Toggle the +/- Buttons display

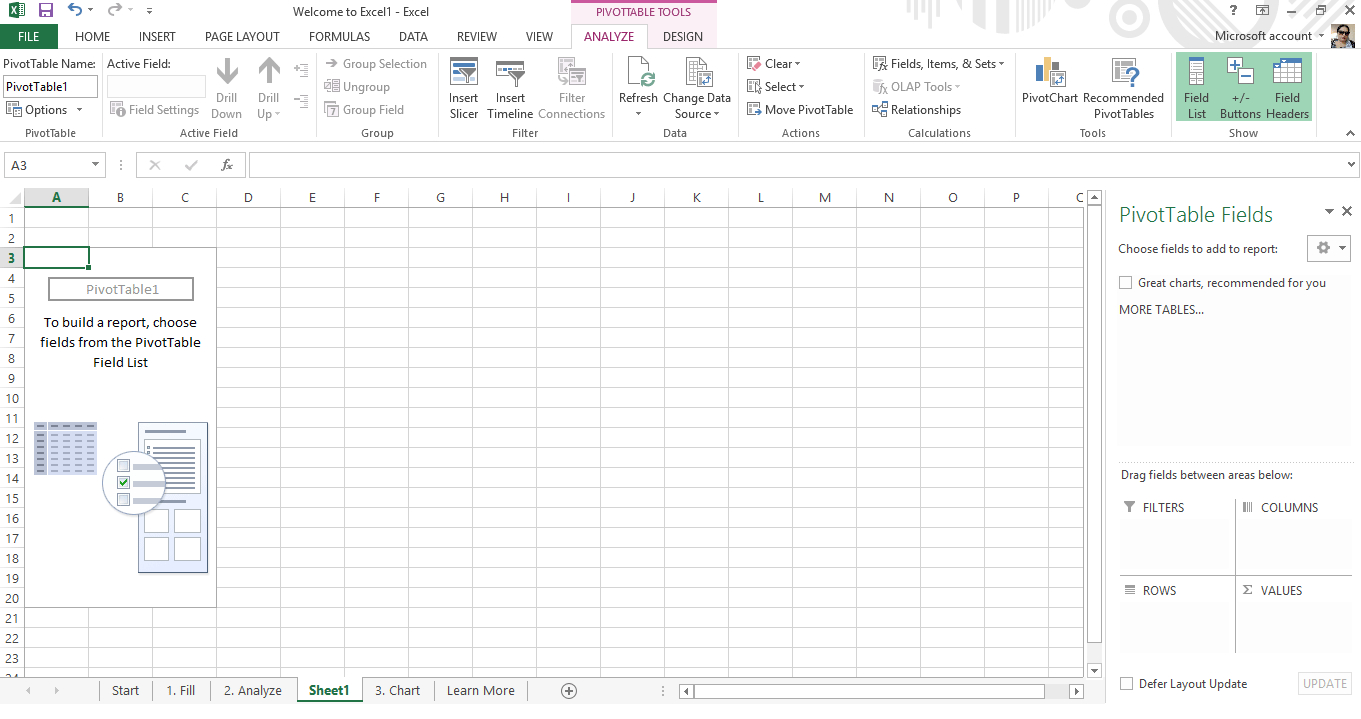pos(1239,87)
